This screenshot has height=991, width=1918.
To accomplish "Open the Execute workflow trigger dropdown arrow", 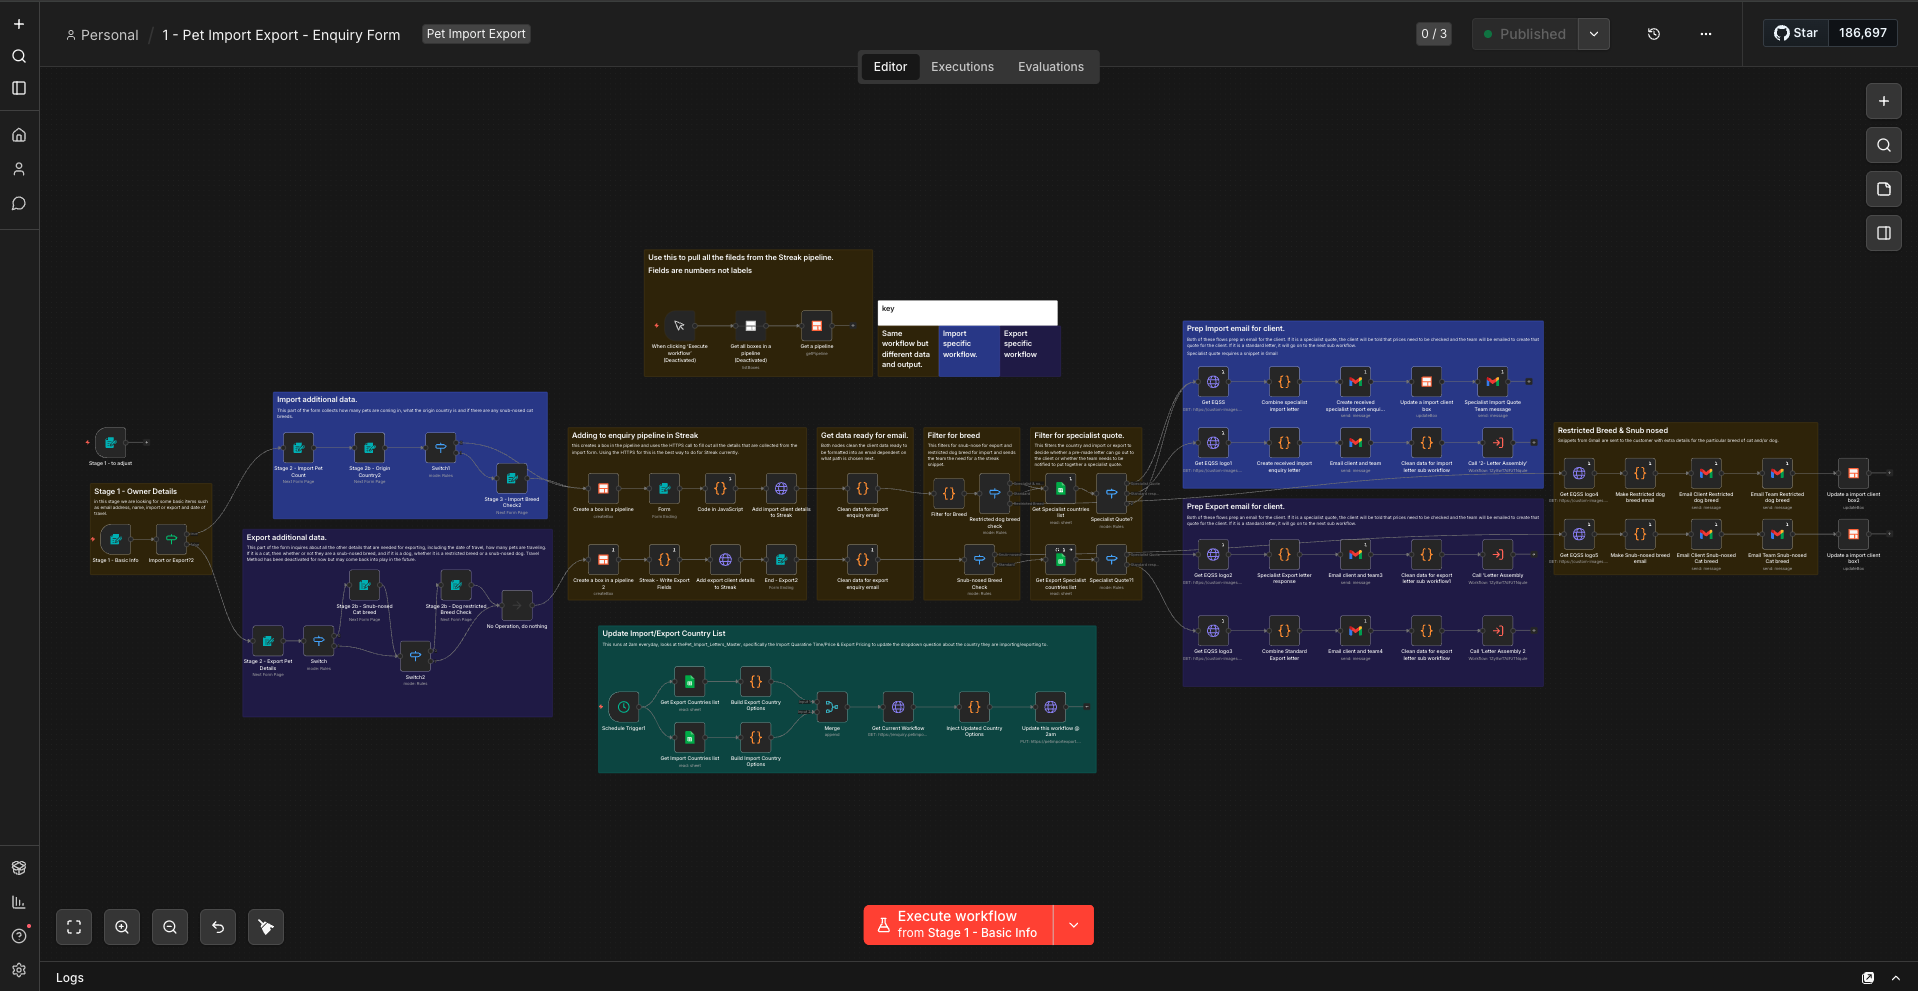I will pyautogui.click(x=1074, y=925).
